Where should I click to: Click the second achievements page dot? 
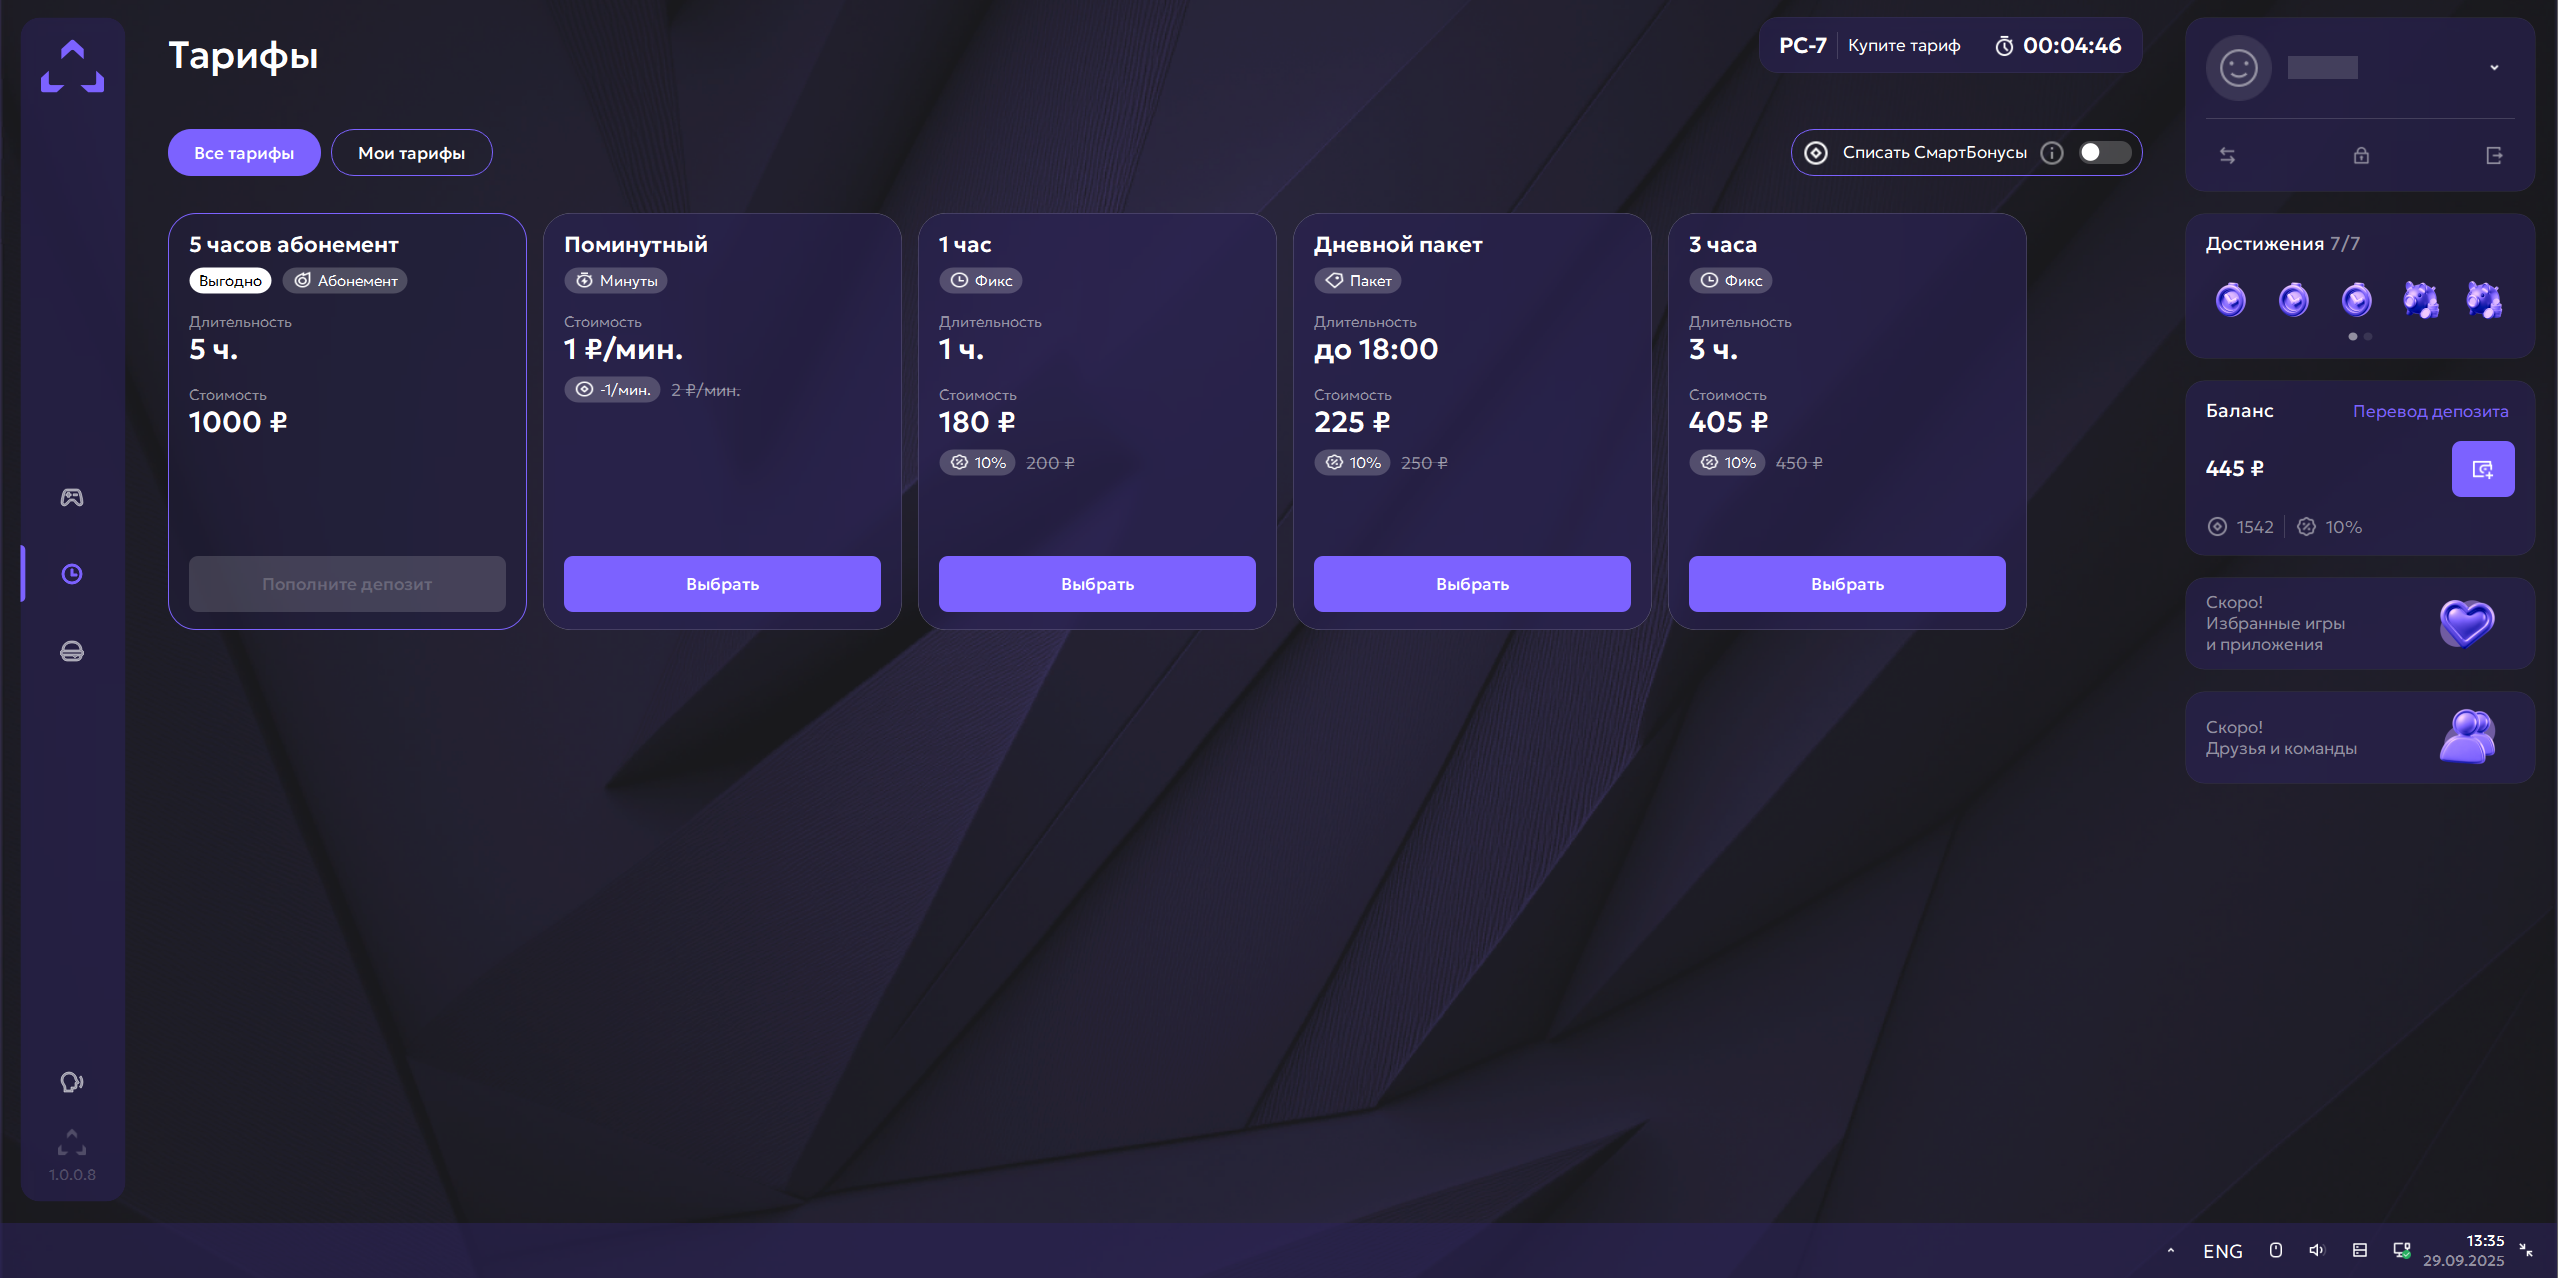2367,337
